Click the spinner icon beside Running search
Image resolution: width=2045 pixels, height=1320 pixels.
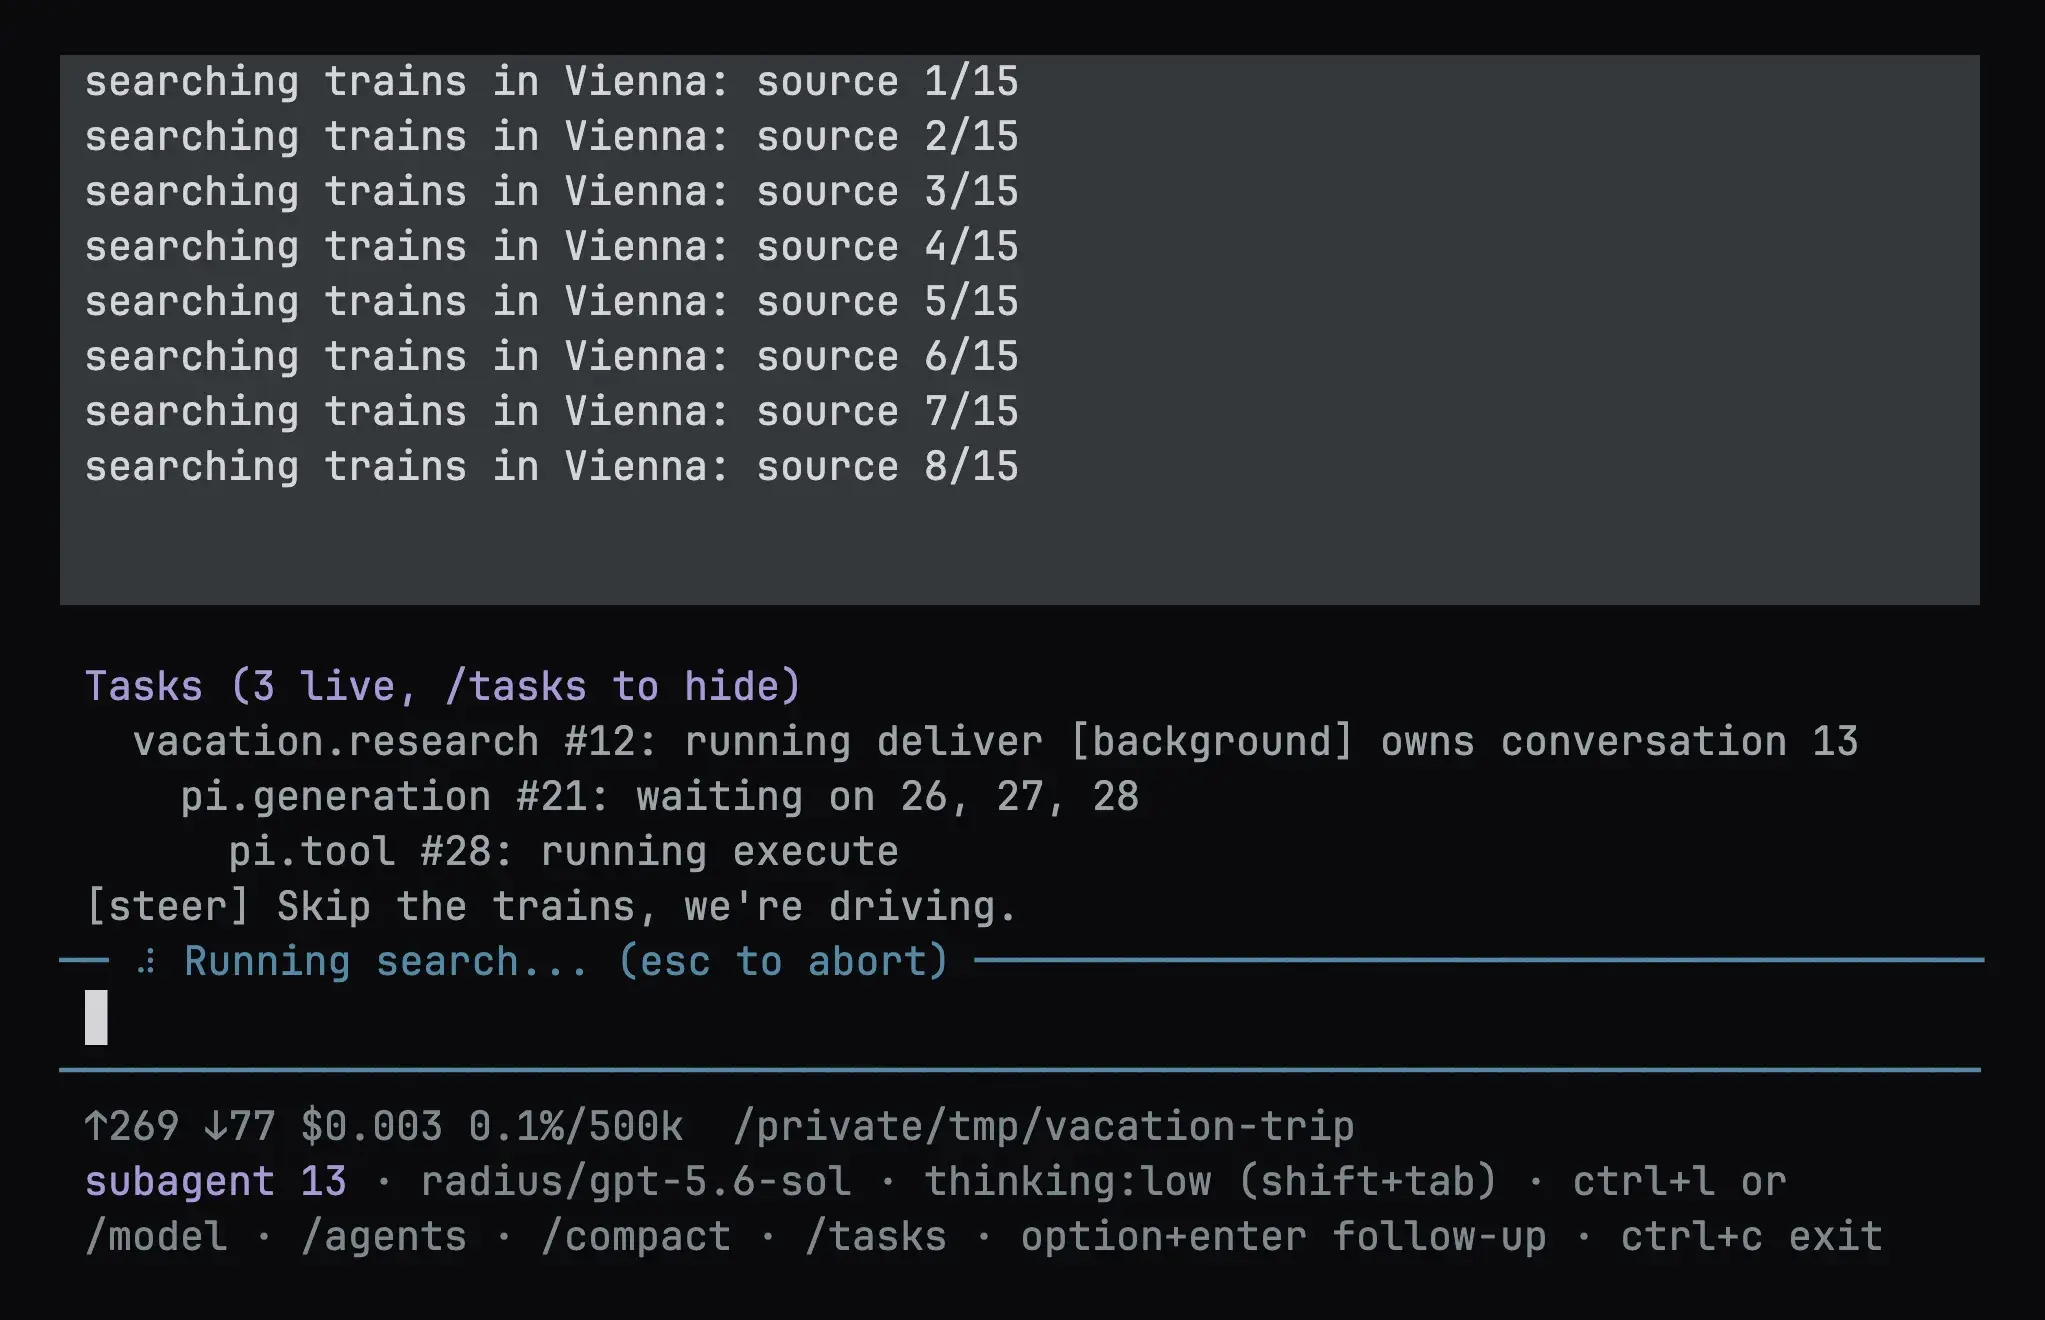[x=147, y=962]
